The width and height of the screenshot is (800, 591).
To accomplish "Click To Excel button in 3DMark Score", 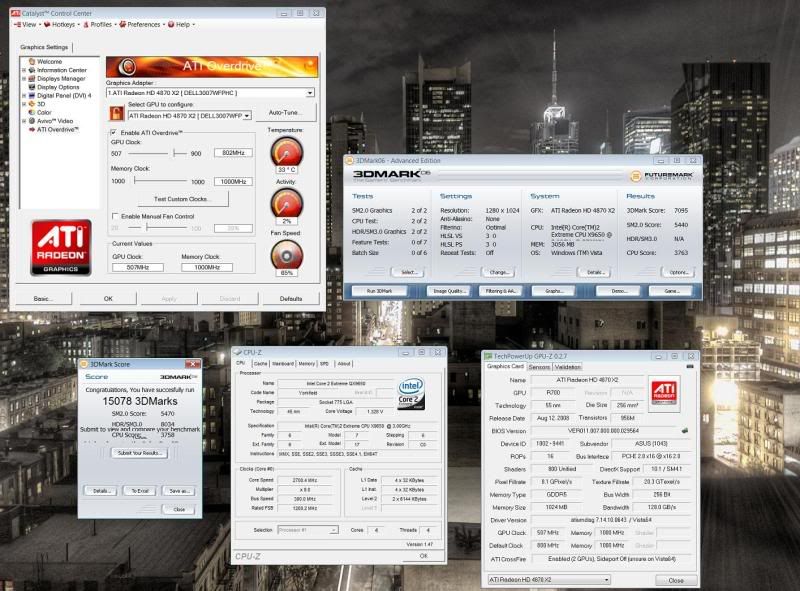I will [x=140, y=491].
